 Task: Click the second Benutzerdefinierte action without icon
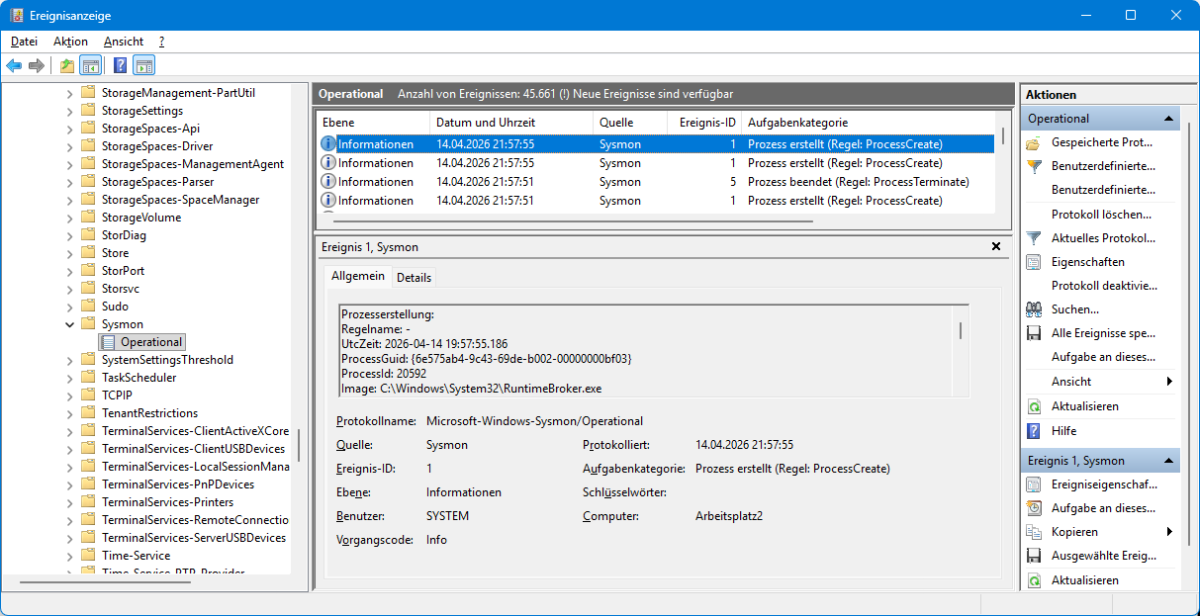(x=1103, y=190)
